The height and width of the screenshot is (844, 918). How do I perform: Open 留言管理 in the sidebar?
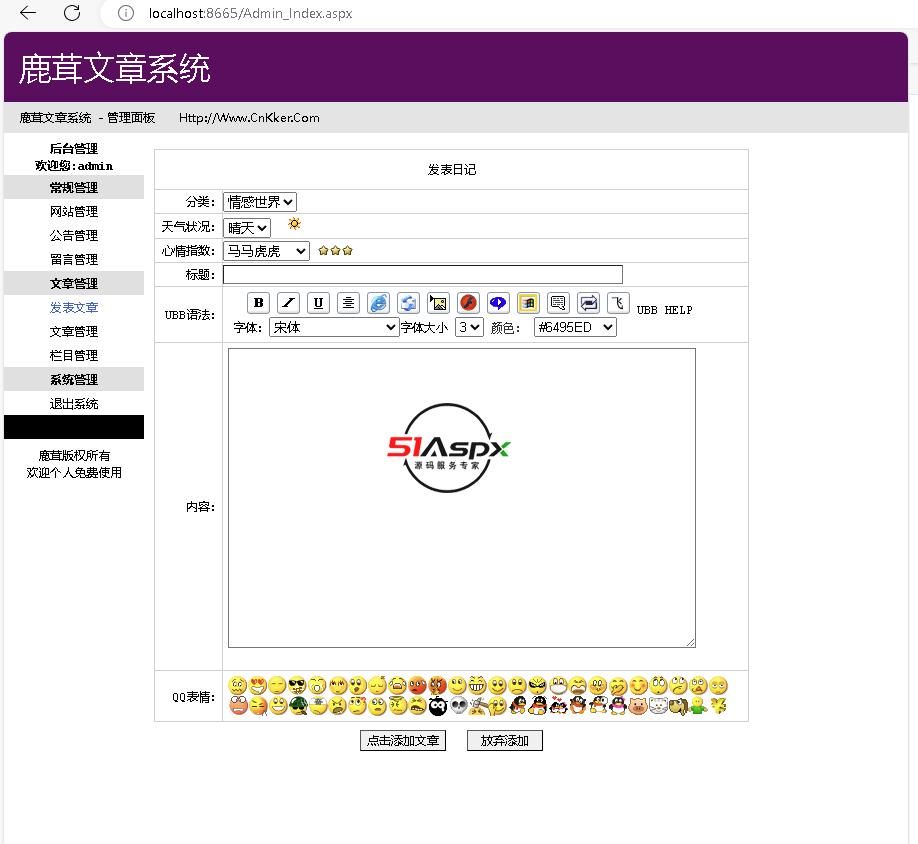coord(74,259)
